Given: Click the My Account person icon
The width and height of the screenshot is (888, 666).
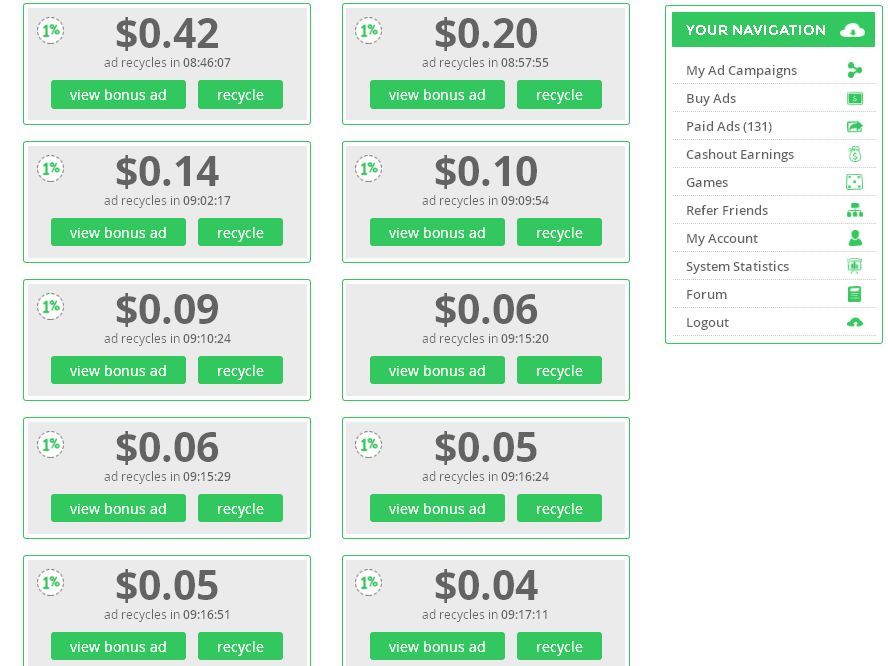Looking at the screenshot, I should (855, 238).
